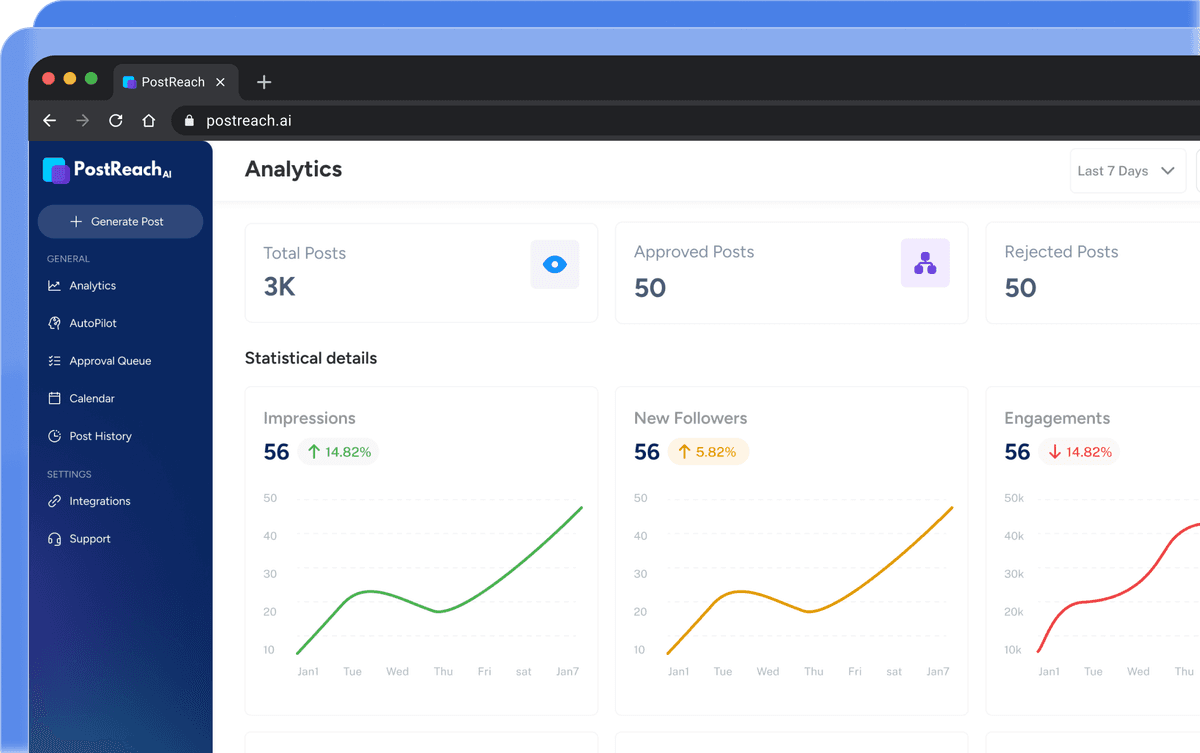This screenshot has height=753, width=1200.
Task: Open the Last 7 Days dropdown
Action: (1127, 171)
